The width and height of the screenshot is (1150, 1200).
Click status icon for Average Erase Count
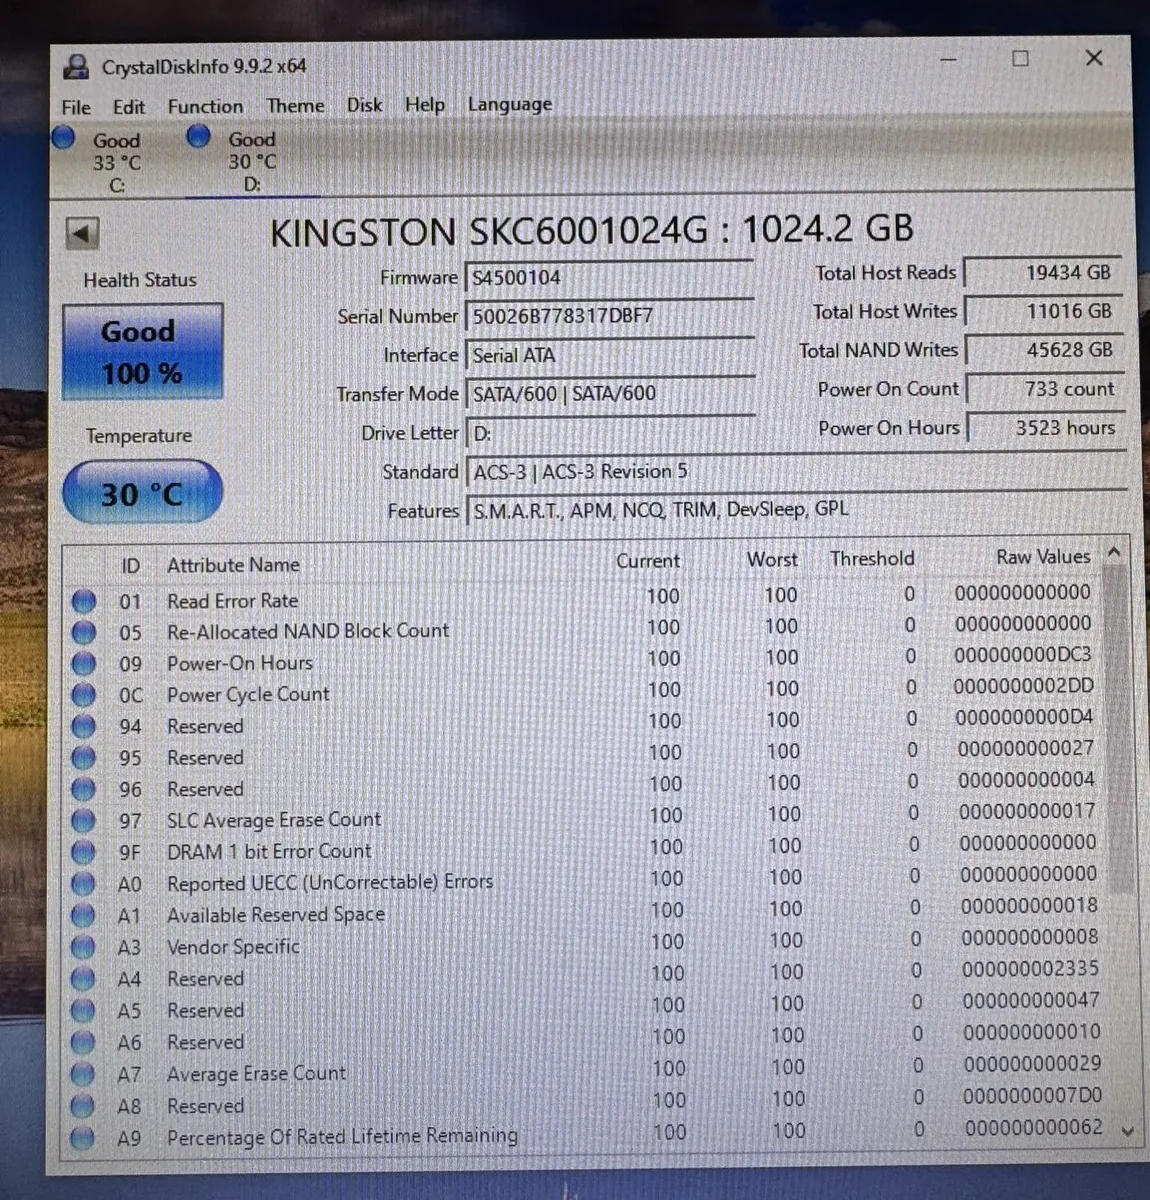pos(84,1075)
